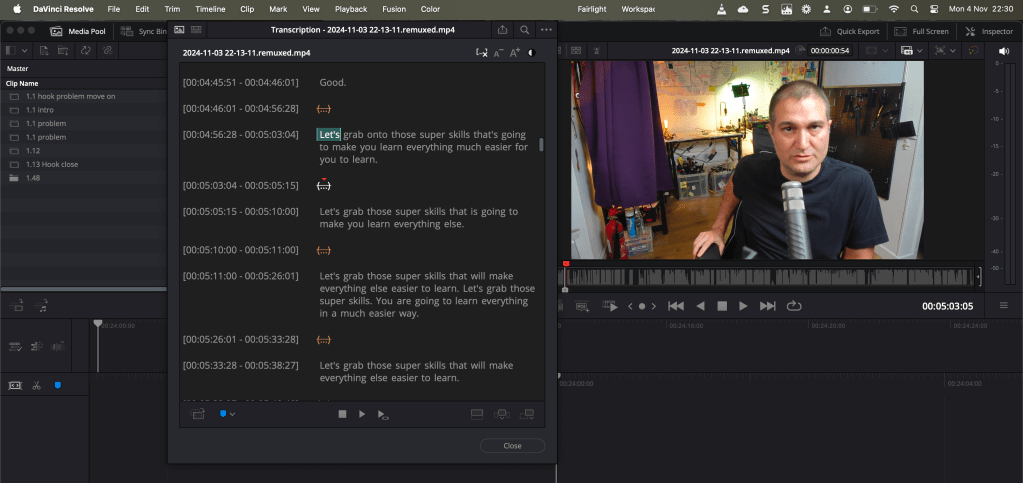Mute audio via speaker icon
The image size is (1023, 483).
coord(1003,50)
